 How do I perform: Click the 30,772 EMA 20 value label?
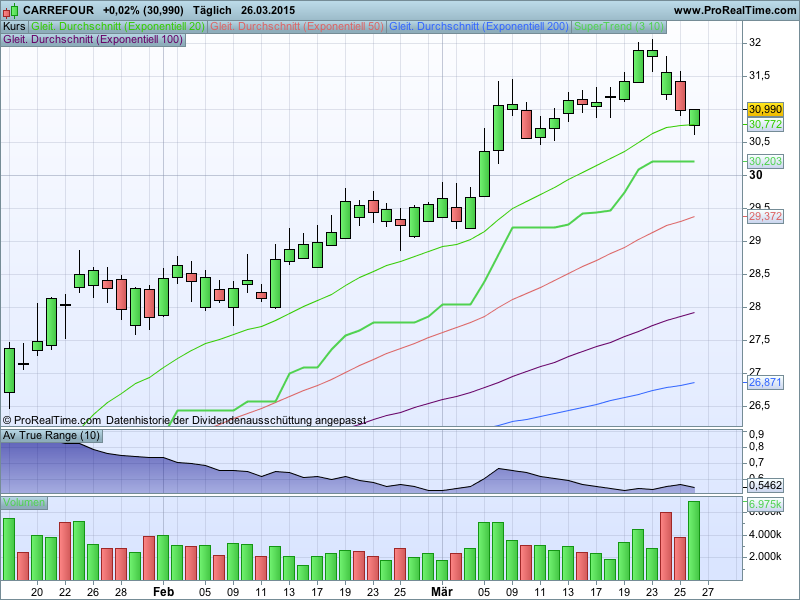[x=765, y=124]
